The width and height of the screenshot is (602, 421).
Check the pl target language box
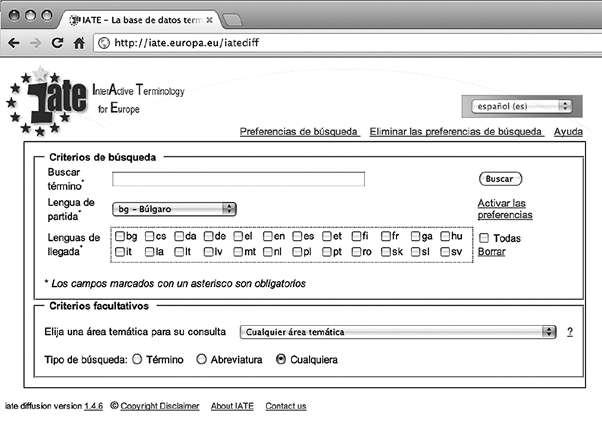297,252
